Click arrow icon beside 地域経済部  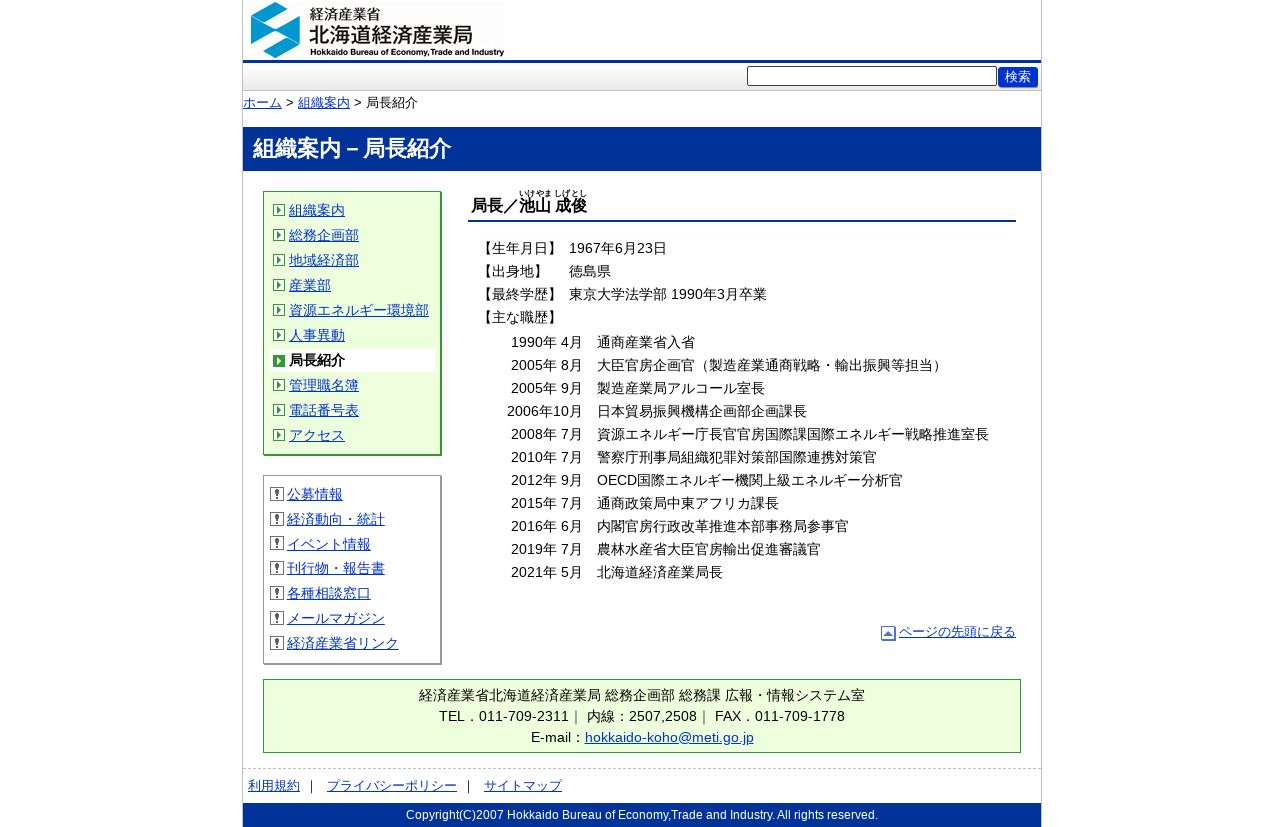click(279, 260)
